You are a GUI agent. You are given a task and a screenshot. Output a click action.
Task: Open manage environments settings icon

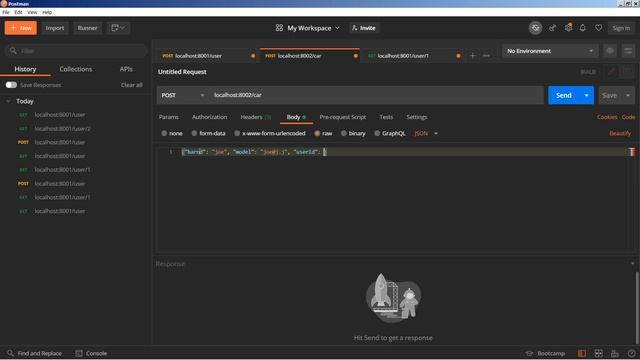(628, 51)
